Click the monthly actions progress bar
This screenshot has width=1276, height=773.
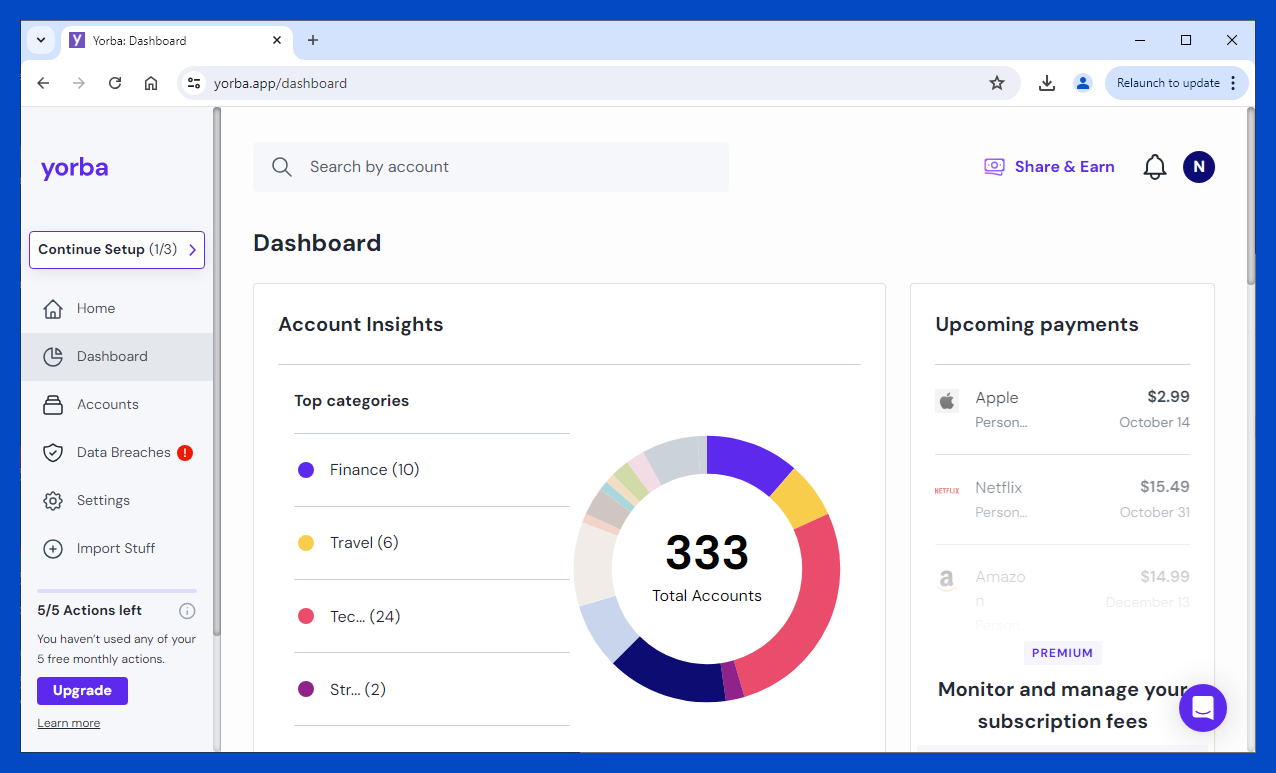(117, 591)
